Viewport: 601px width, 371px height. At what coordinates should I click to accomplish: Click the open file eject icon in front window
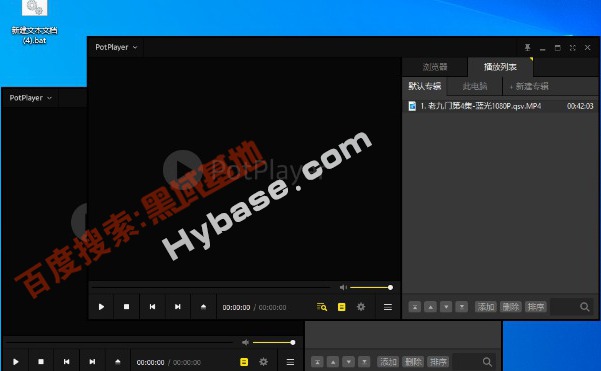204,307
